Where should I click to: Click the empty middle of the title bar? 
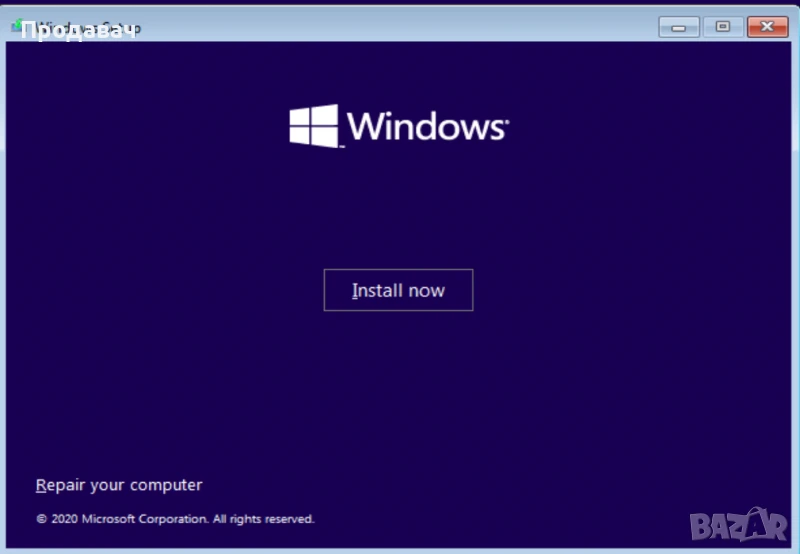[400, 27]
